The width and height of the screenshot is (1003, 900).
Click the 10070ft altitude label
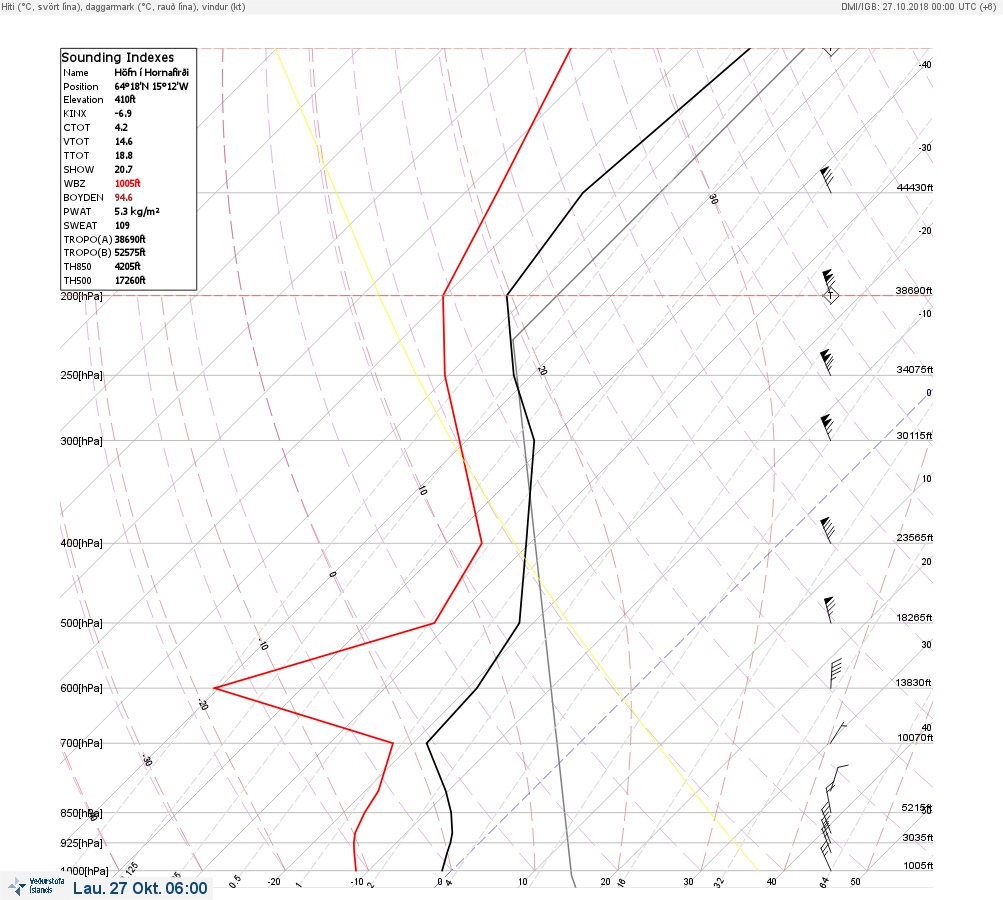click(915, 738)
